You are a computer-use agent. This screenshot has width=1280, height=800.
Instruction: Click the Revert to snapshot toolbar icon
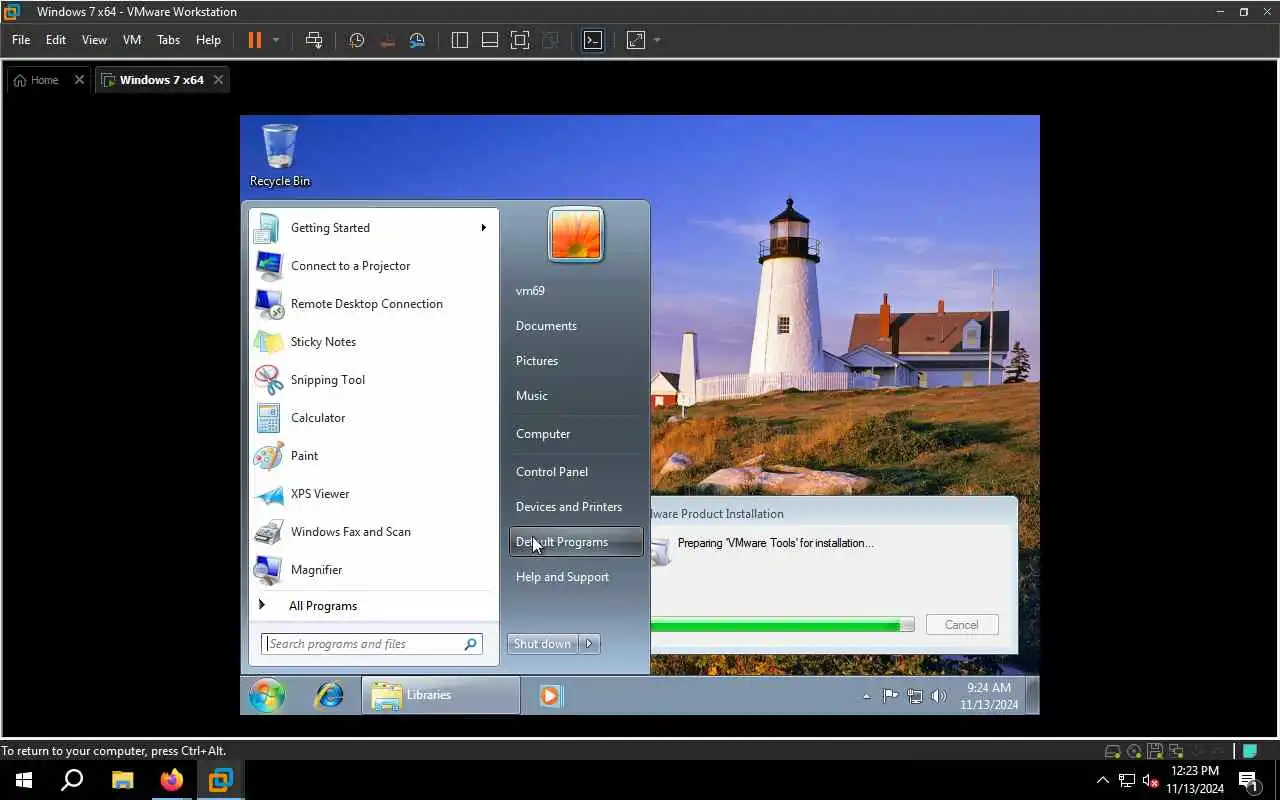pos(387,40)
